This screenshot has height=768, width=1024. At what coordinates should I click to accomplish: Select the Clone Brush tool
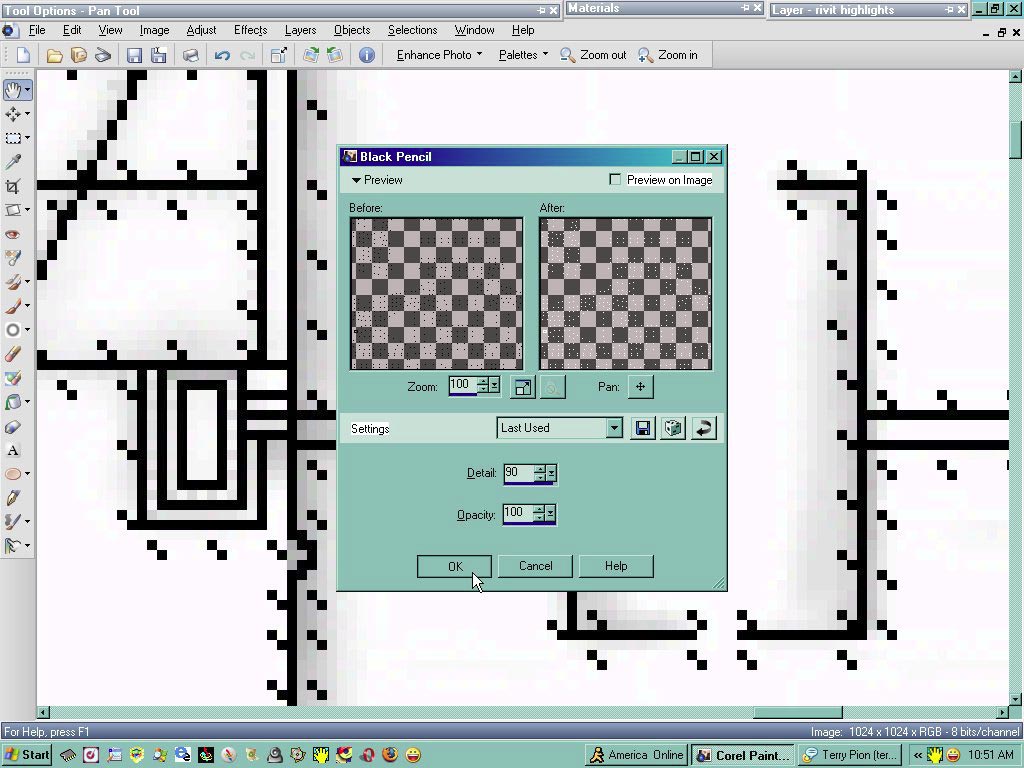12,281
